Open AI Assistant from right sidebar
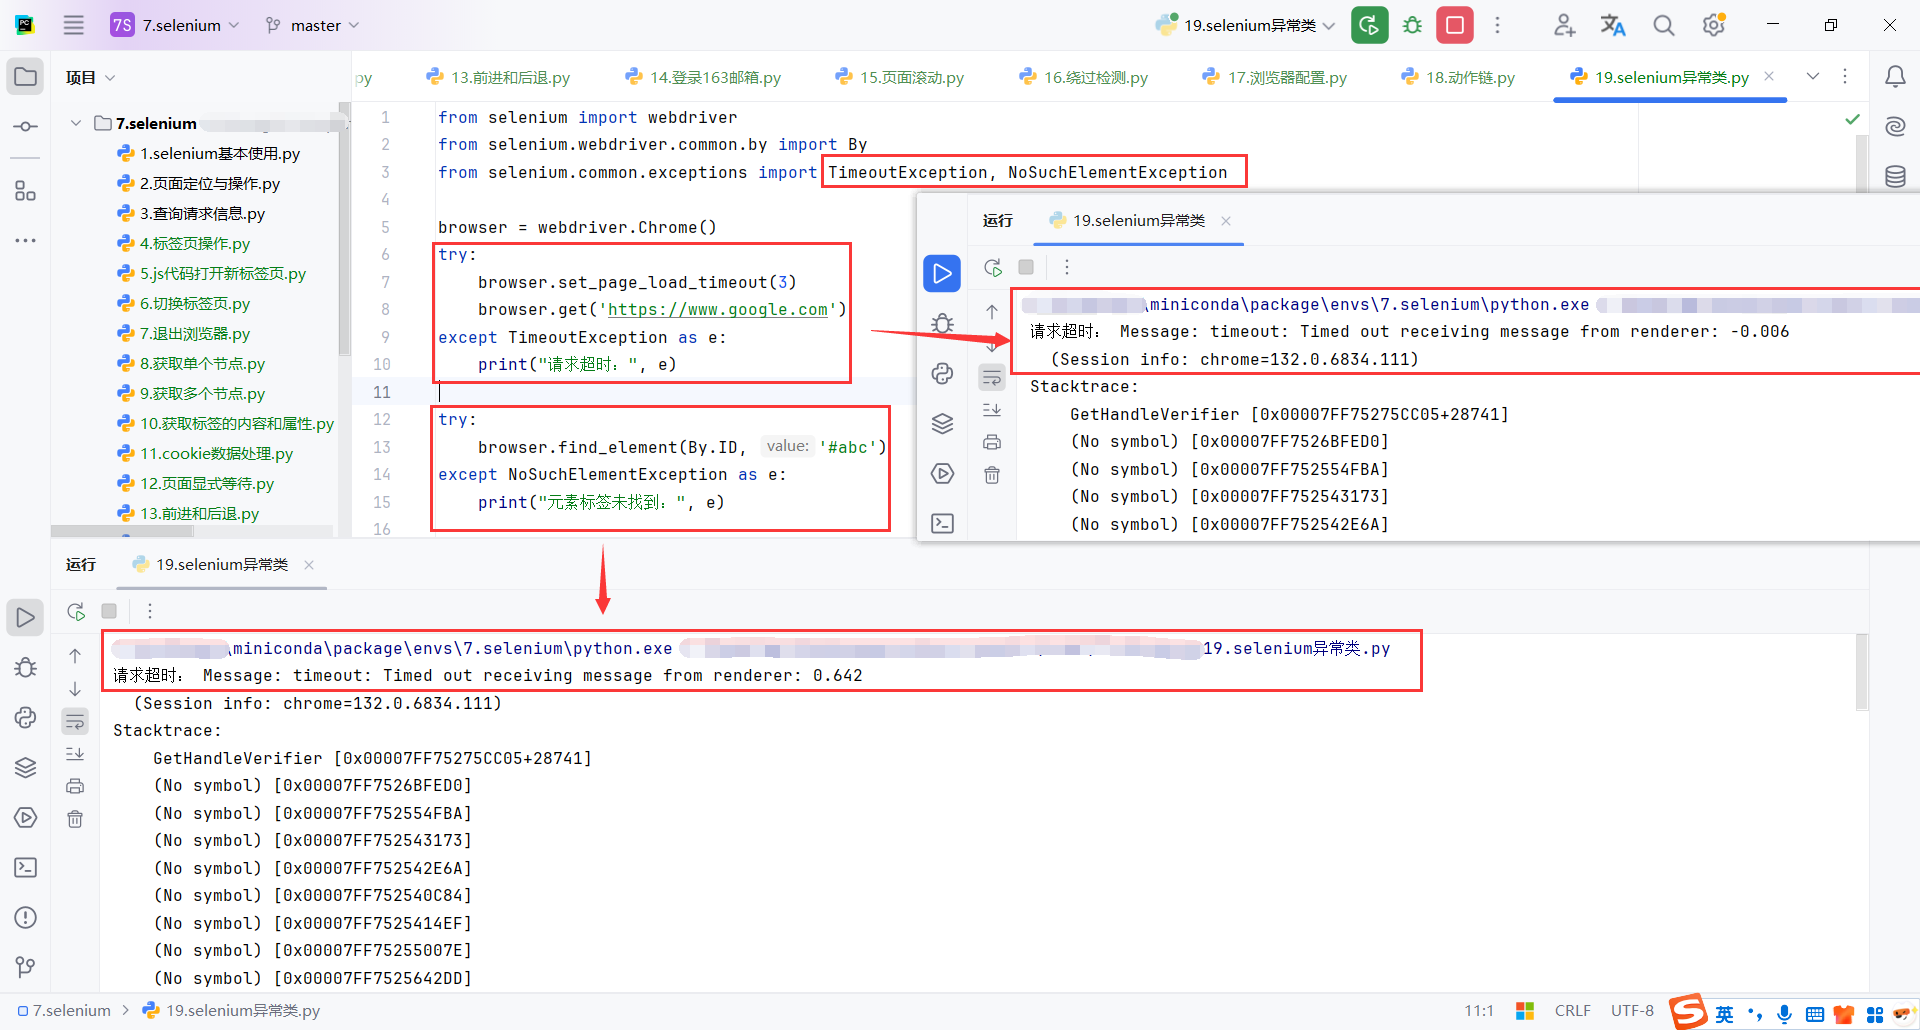The height and width of the screenshot is (1030, 1920). 1895,126
